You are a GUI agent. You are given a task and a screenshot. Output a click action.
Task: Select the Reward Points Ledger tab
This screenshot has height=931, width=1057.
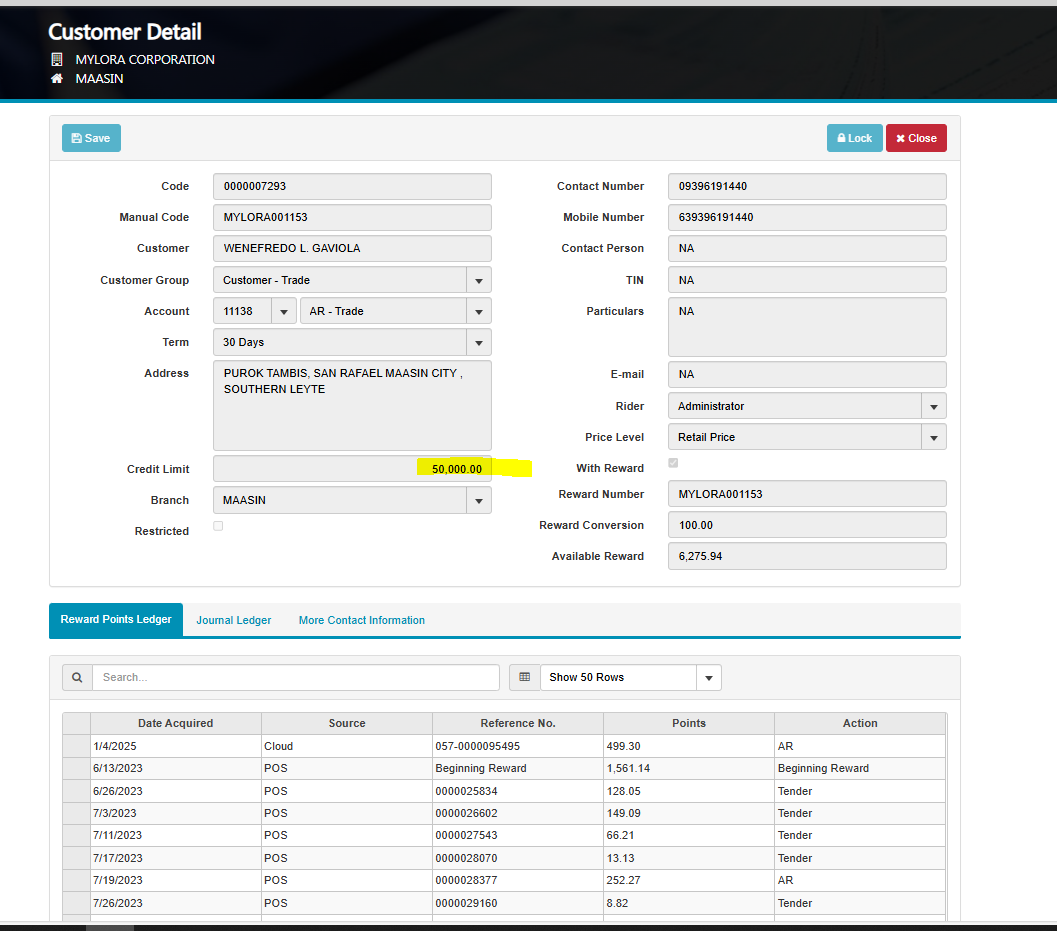pos(116,620)
